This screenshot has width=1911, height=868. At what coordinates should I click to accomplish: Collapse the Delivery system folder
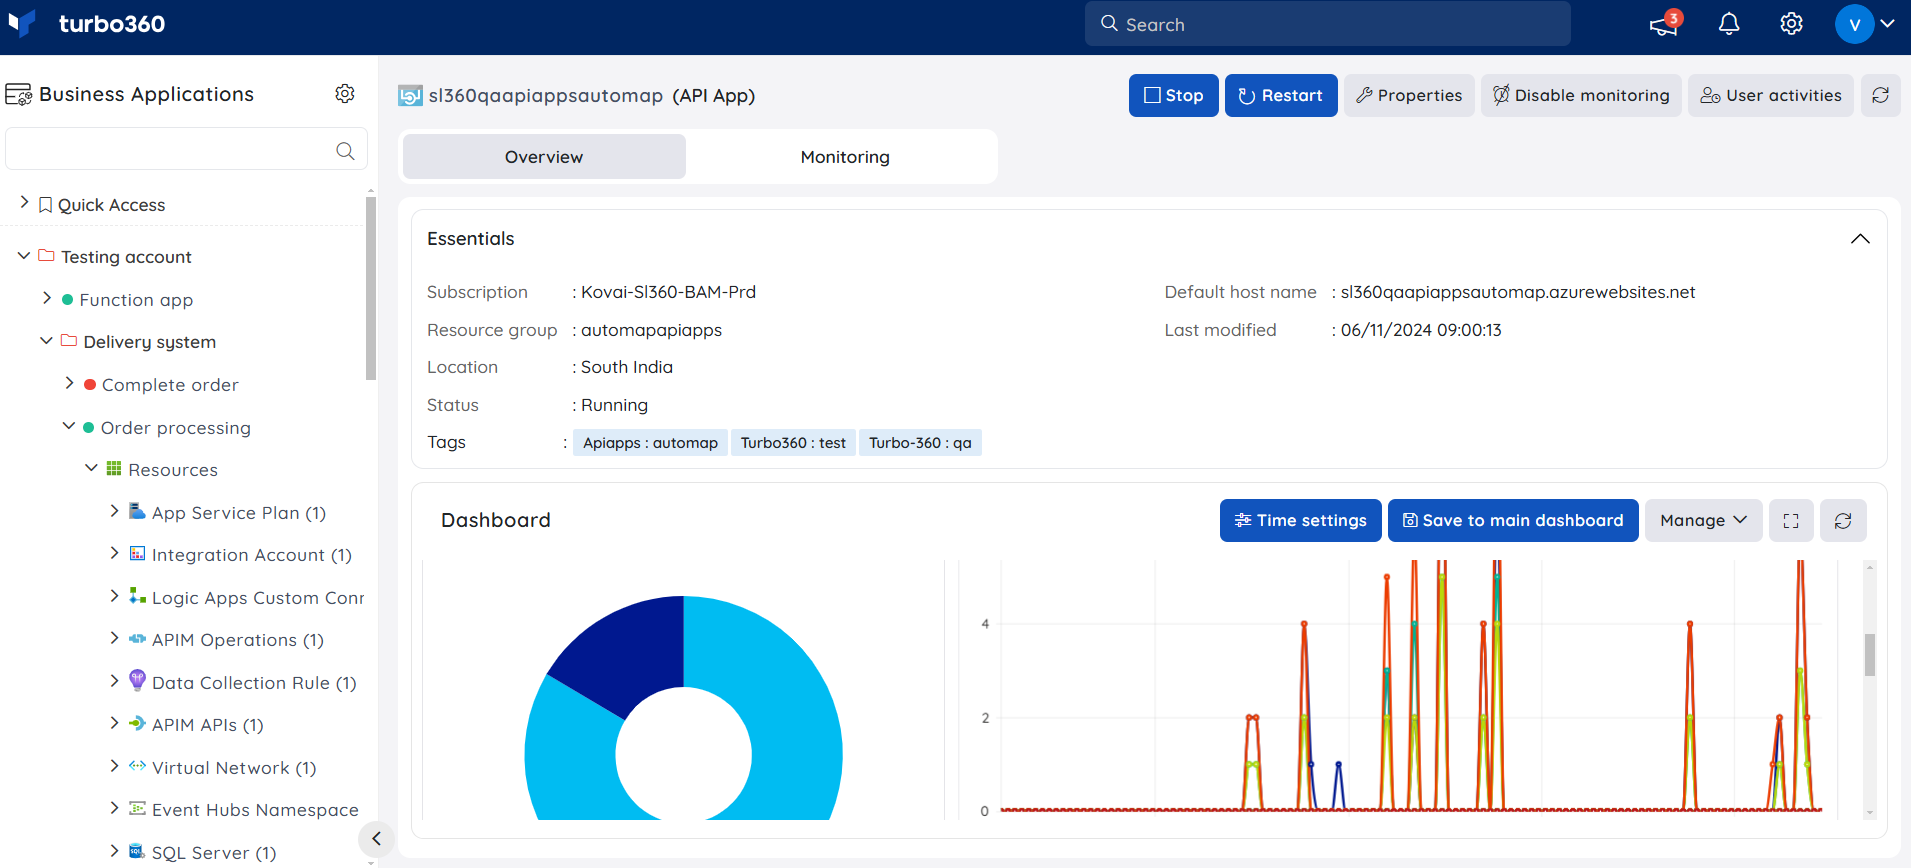point(46,341)
